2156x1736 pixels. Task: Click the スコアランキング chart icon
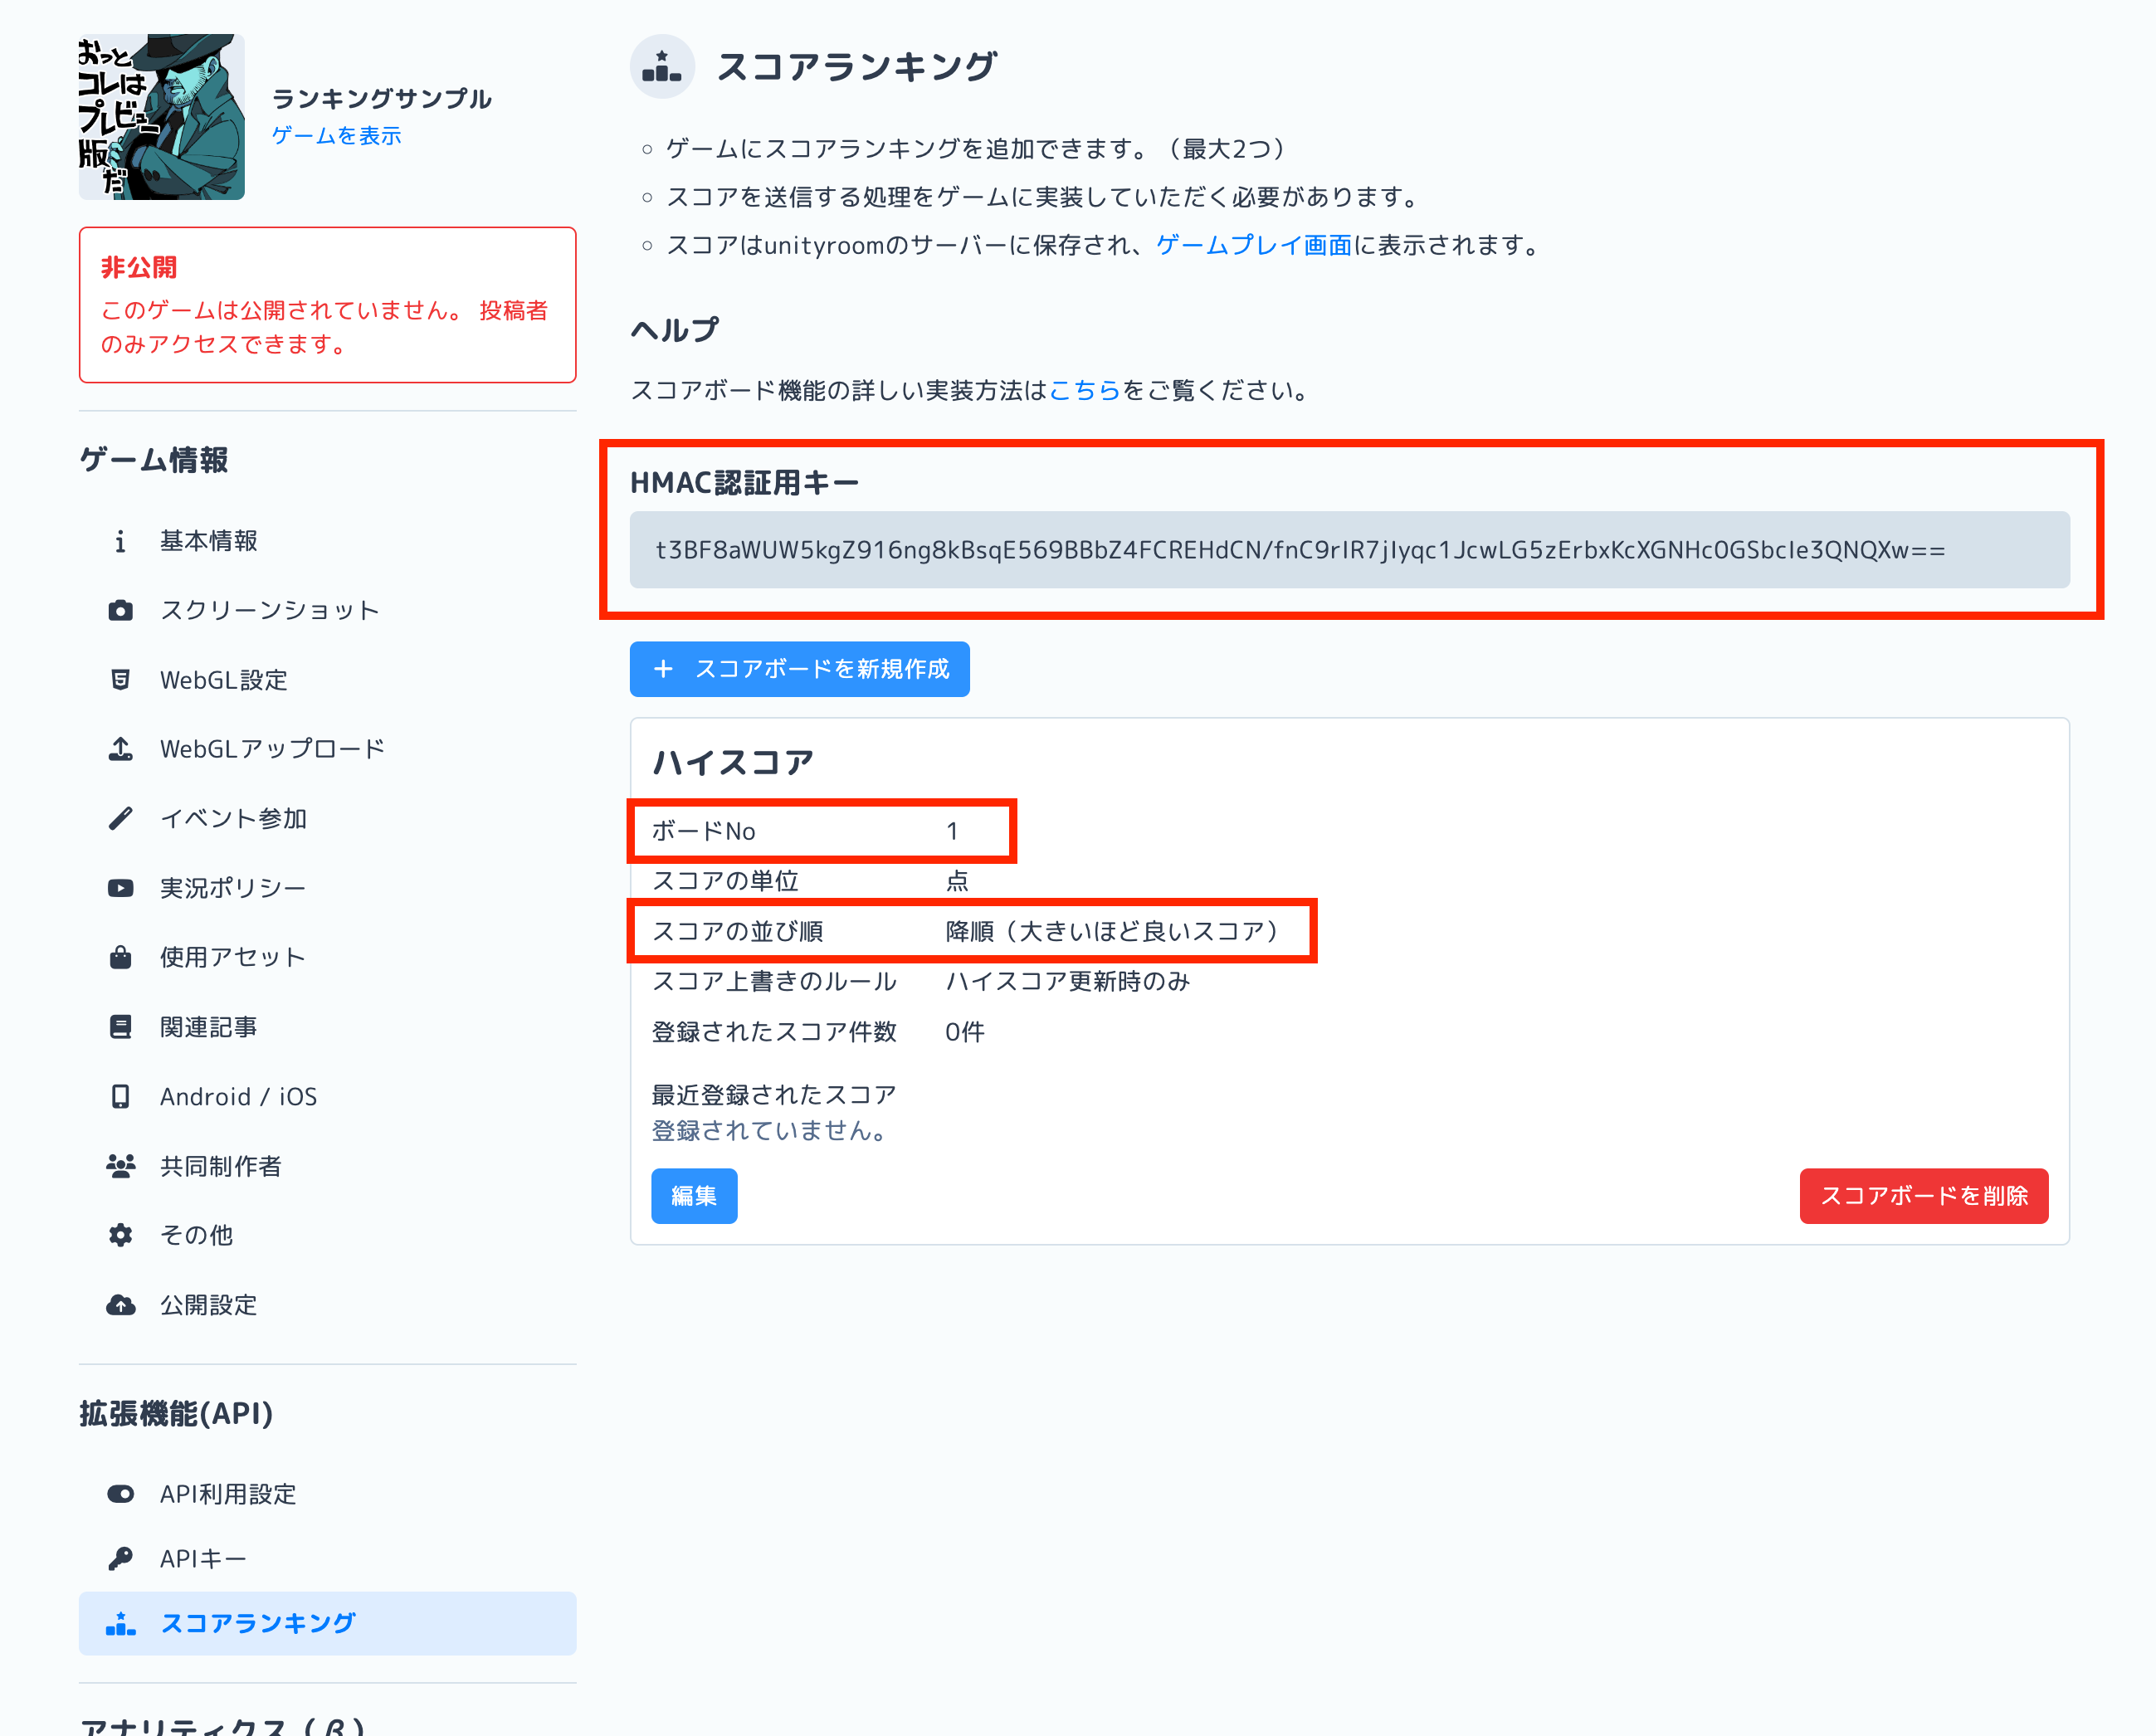pos(121,1623)
